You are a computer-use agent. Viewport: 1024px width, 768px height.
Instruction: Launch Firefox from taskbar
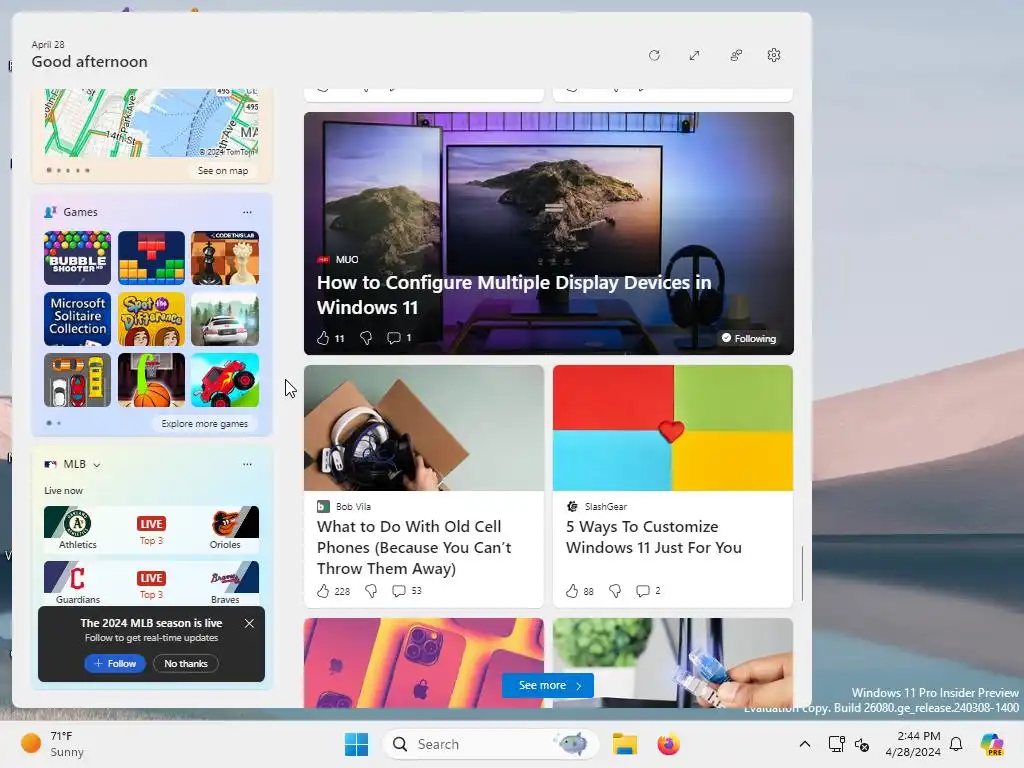668,744
